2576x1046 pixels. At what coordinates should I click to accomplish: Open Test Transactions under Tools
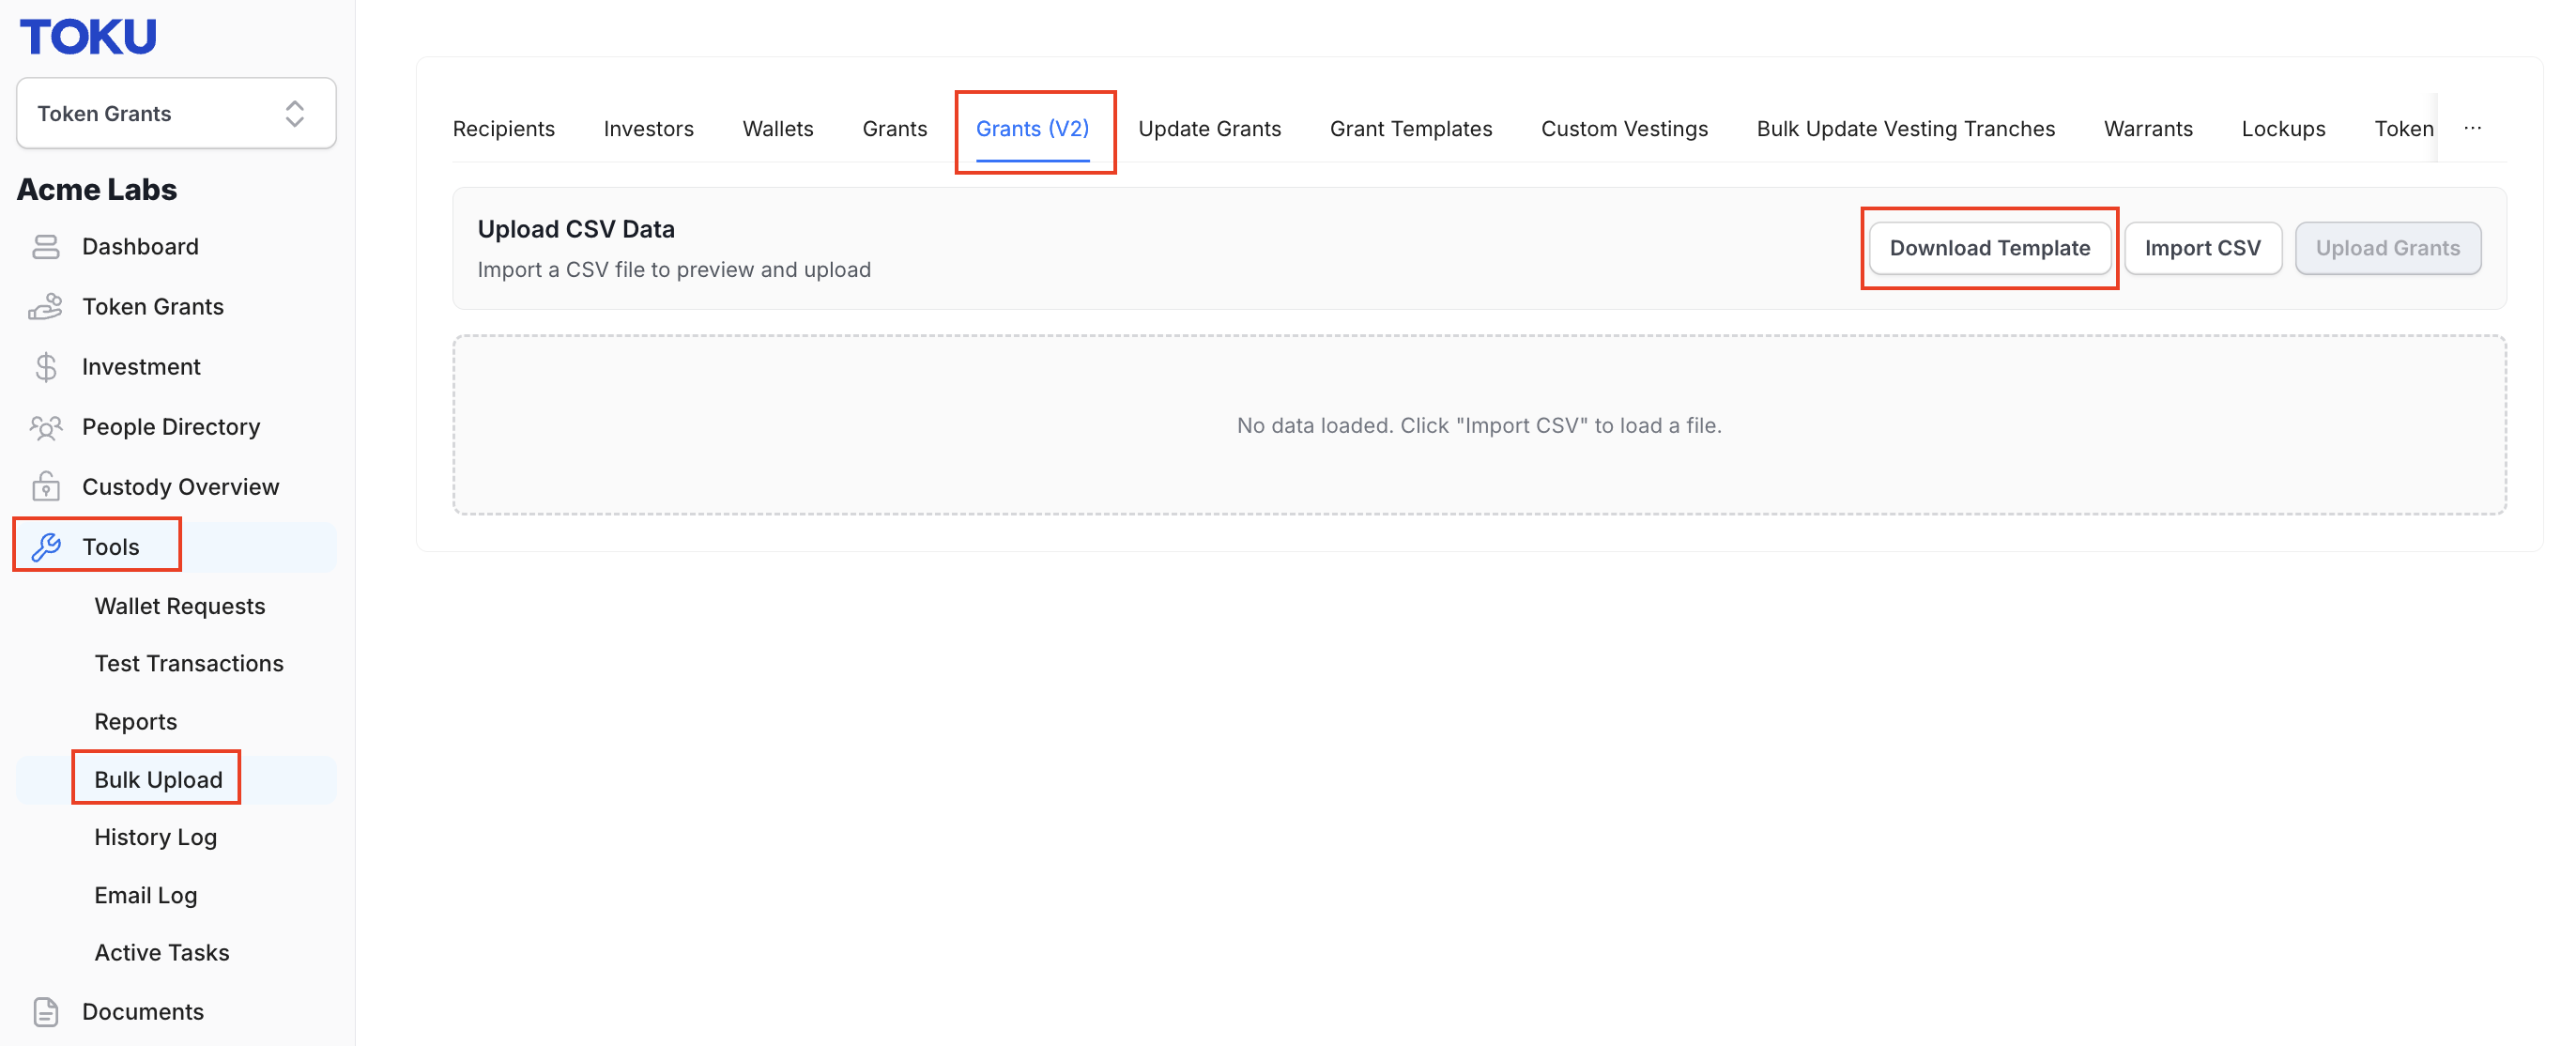coord(189,663)
